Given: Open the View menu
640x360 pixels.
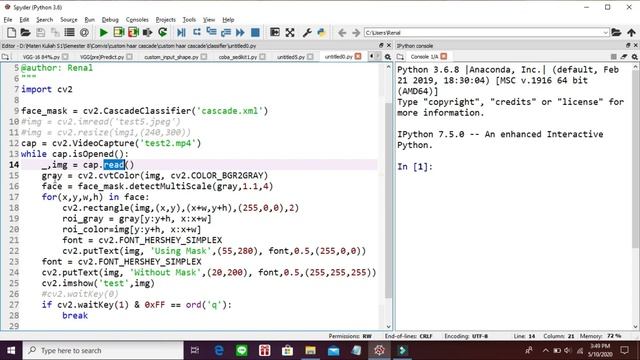Looking at the screenshot, I should coord(209,20).
